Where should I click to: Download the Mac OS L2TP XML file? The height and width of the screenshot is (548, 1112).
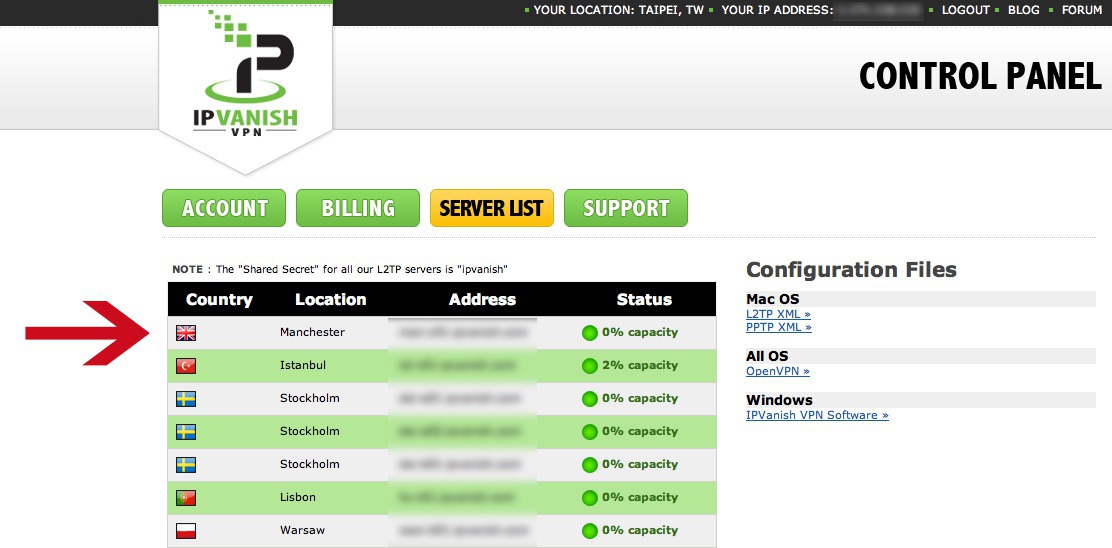(x=778, y=313)
